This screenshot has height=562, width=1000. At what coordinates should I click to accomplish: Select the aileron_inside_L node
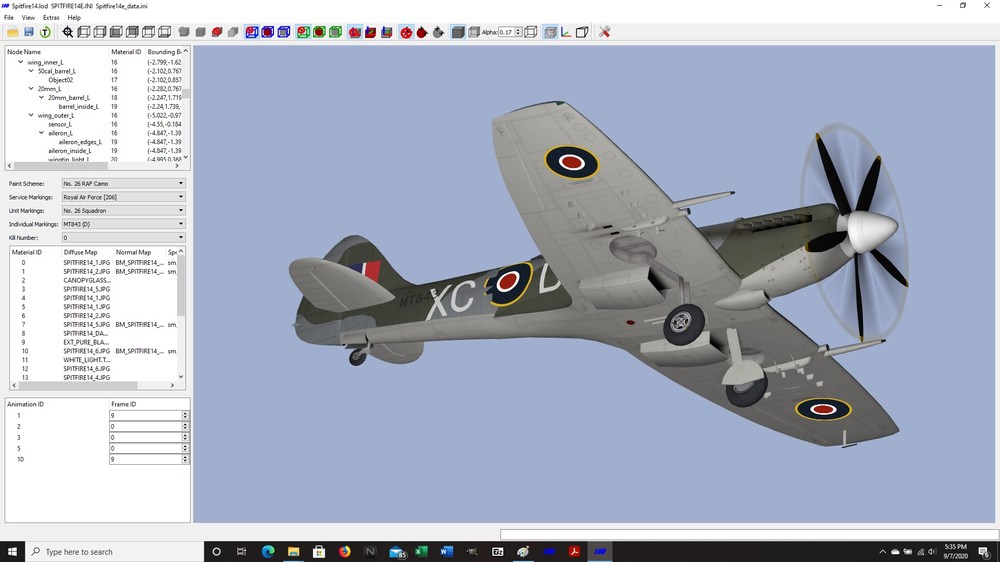coord(70,151)
